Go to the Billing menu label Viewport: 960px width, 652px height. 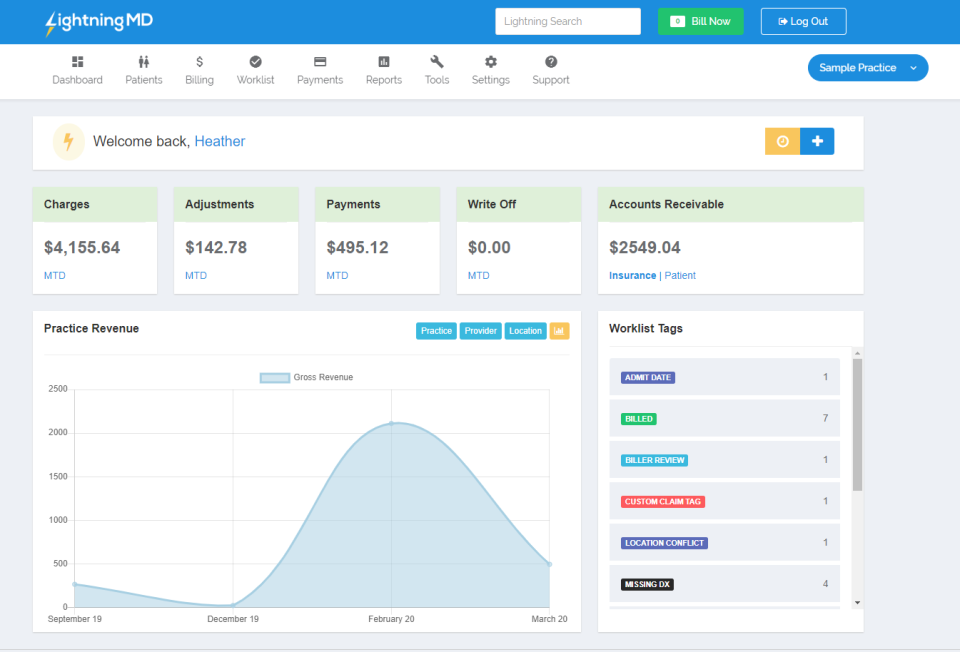[x=200, y=80]
